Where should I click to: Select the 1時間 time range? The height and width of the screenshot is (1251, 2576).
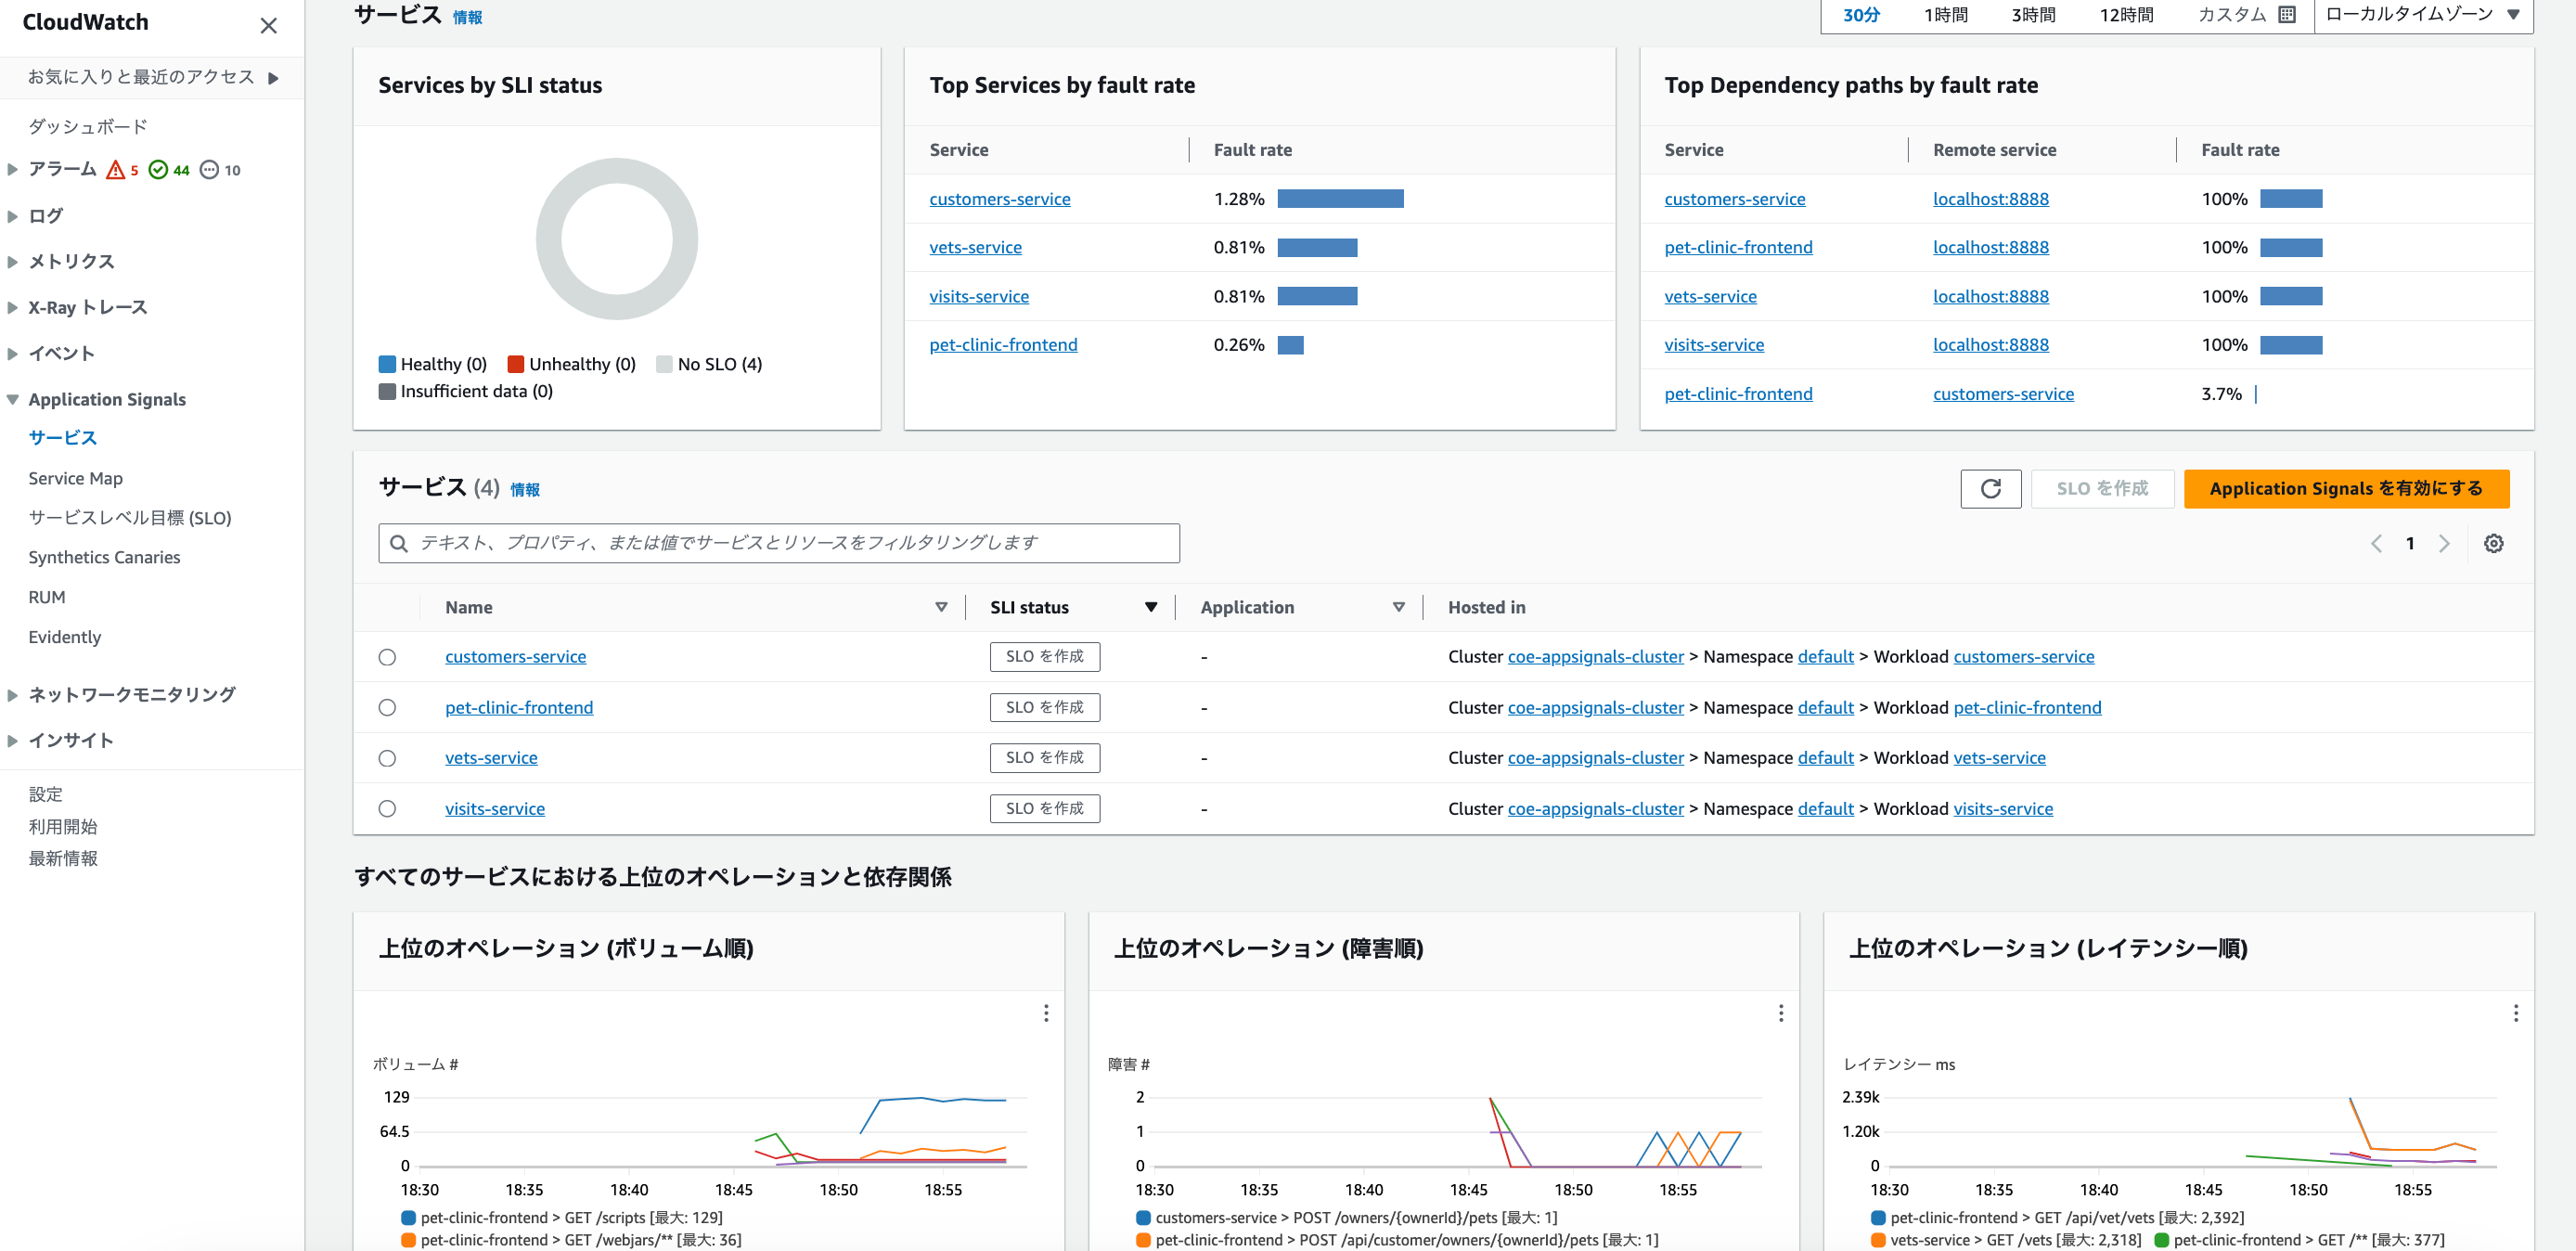click(x=1945, y=14)
